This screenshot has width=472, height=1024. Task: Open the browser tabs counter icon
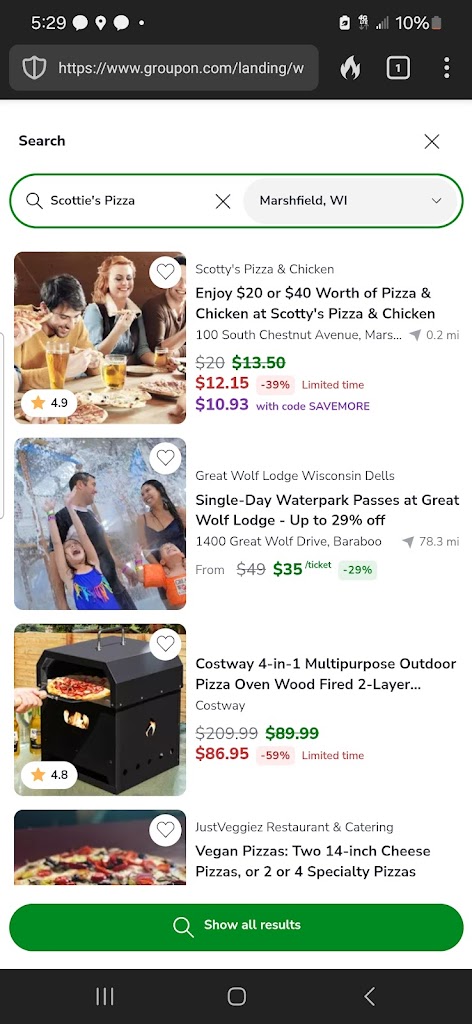(x=398, y=67)
